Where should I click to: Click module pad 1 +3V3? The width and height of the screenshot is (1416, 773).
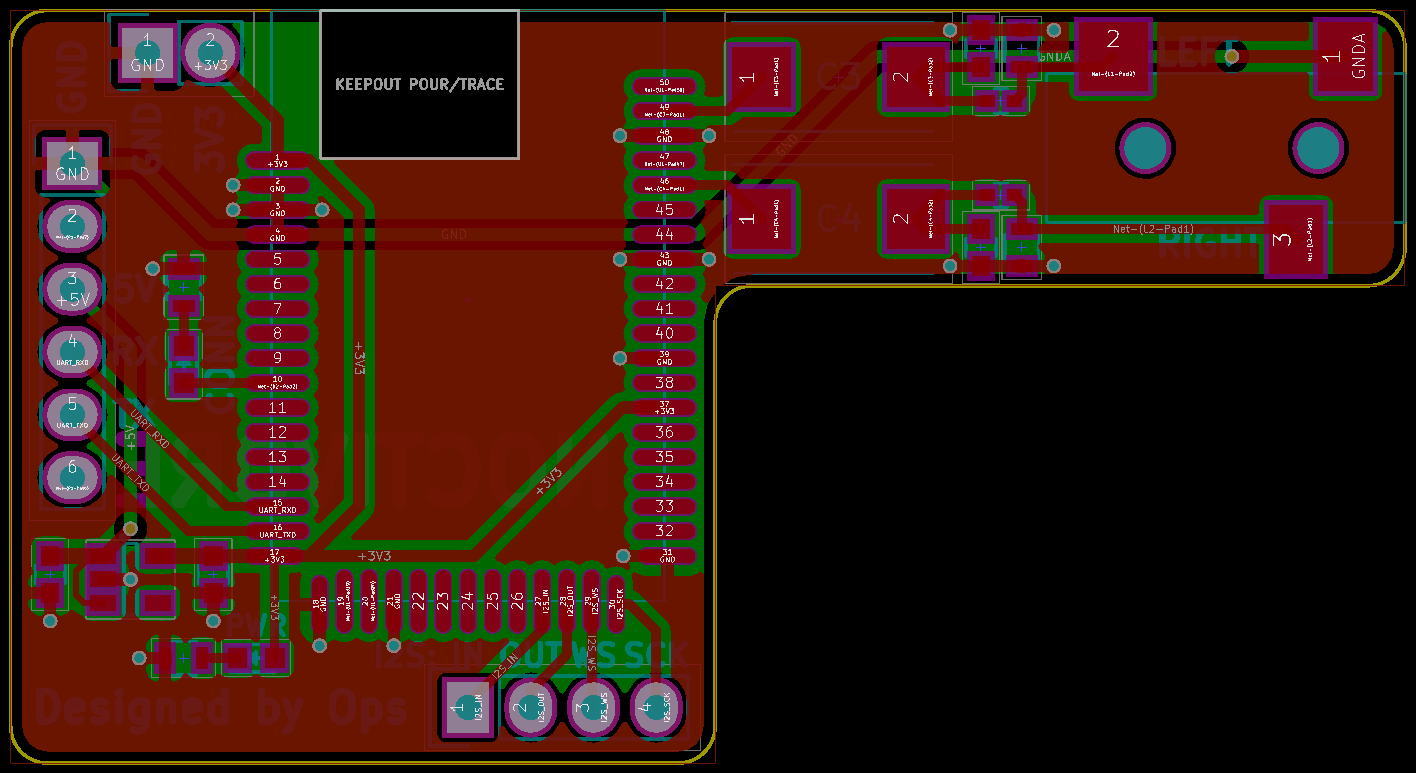pyautogui.click(x=278, y=160)
